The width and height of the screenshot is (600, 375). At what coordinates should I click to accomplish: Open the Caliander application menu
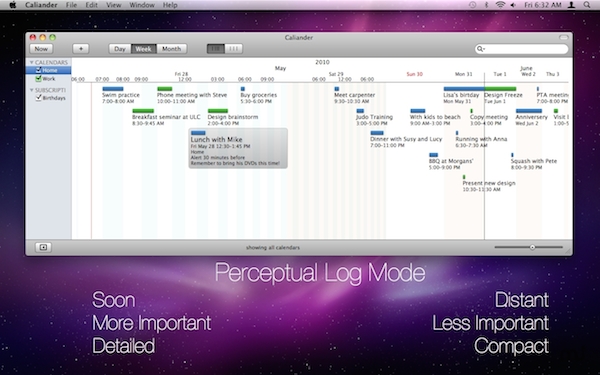click(x=41, y=5)
